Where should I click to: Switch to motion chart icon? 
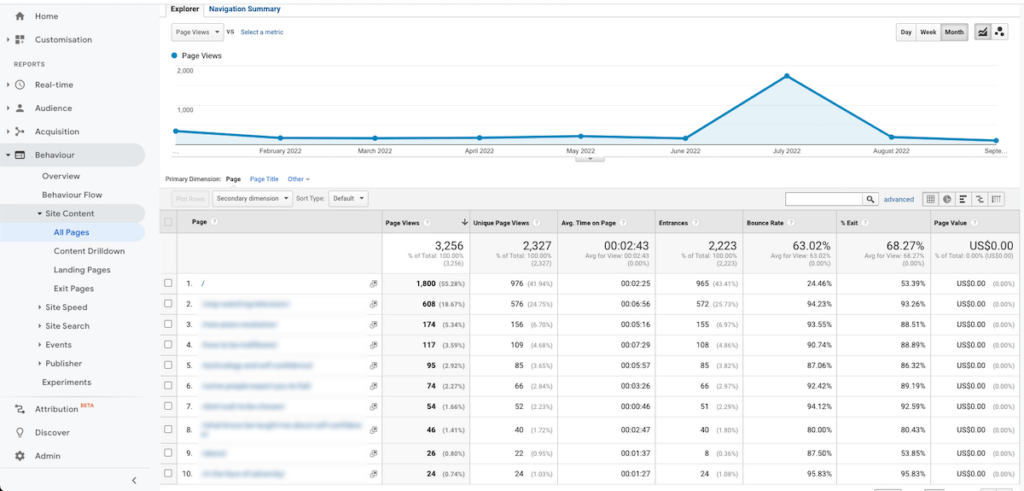pos(999,32)
